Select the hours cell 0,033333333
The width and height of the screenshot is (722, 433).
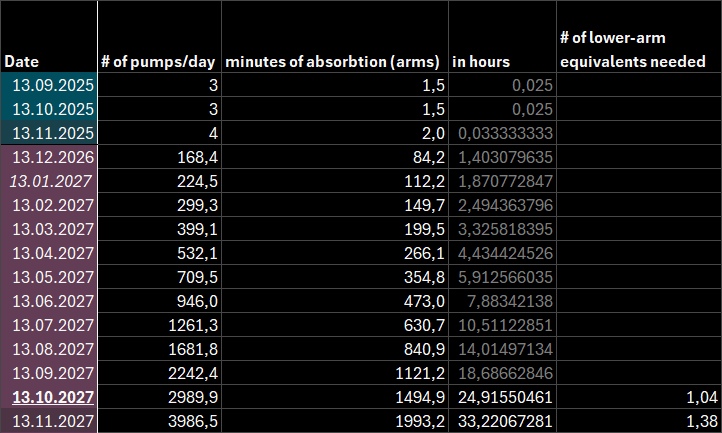tap(504, 132)
